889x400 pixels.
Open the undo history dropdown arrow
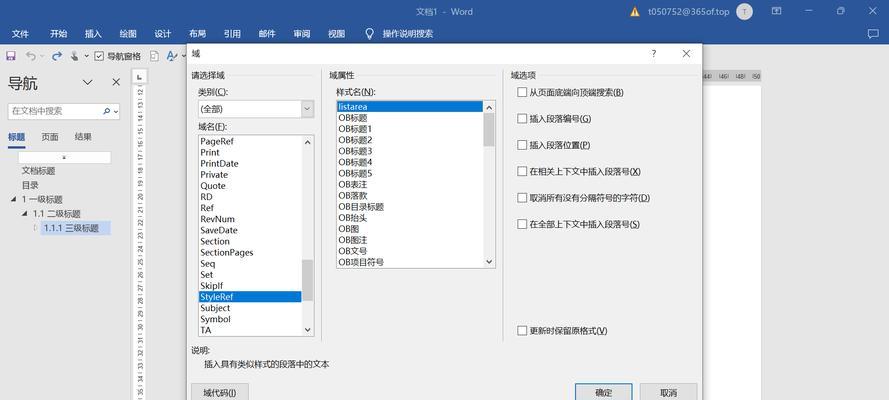click(x=42, y=56)
